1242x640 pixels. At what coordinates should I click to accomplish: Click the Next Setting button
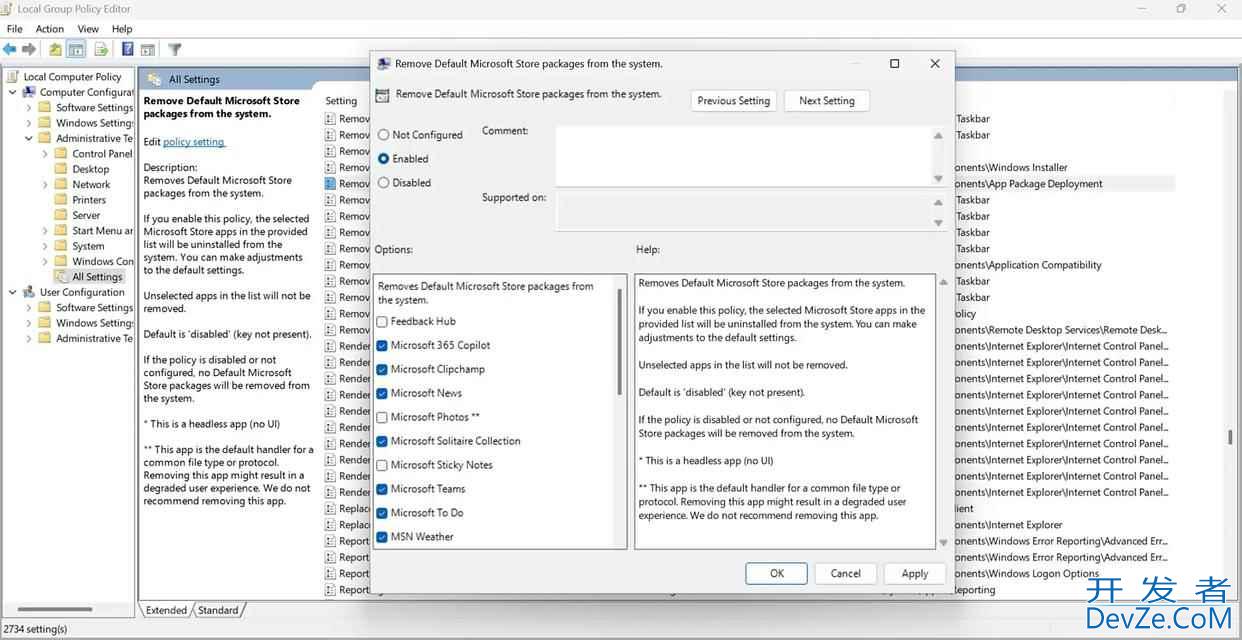pyautogui.click(x=826, y=101)
